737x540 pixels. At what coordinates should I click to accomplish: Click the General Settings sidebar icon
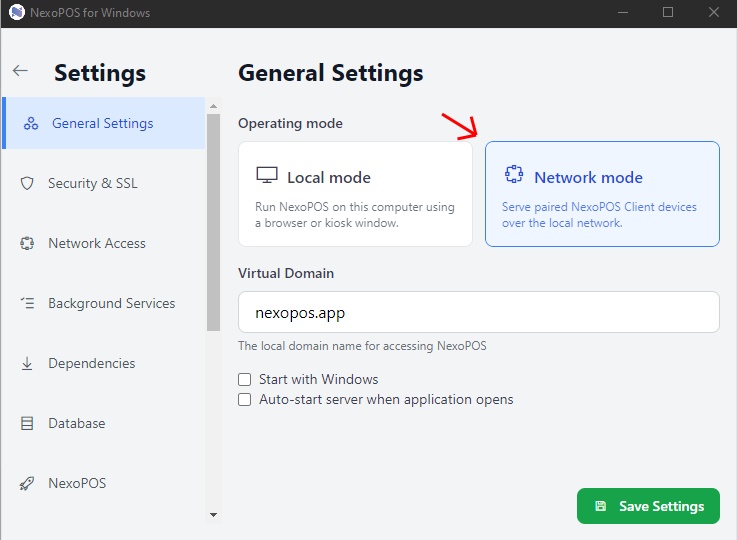click(31, 123)
